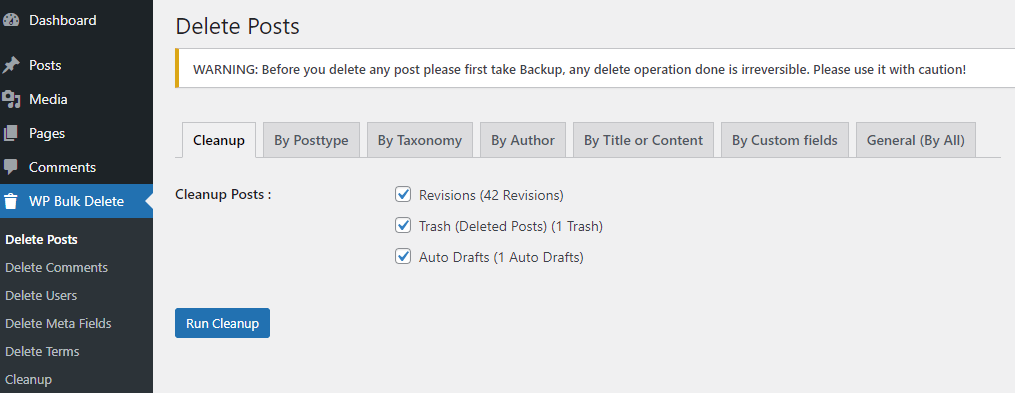This screenshot has height=393, width=1015.
Task: Click the Comments speech bubble icon
Action: coord(10,167)
